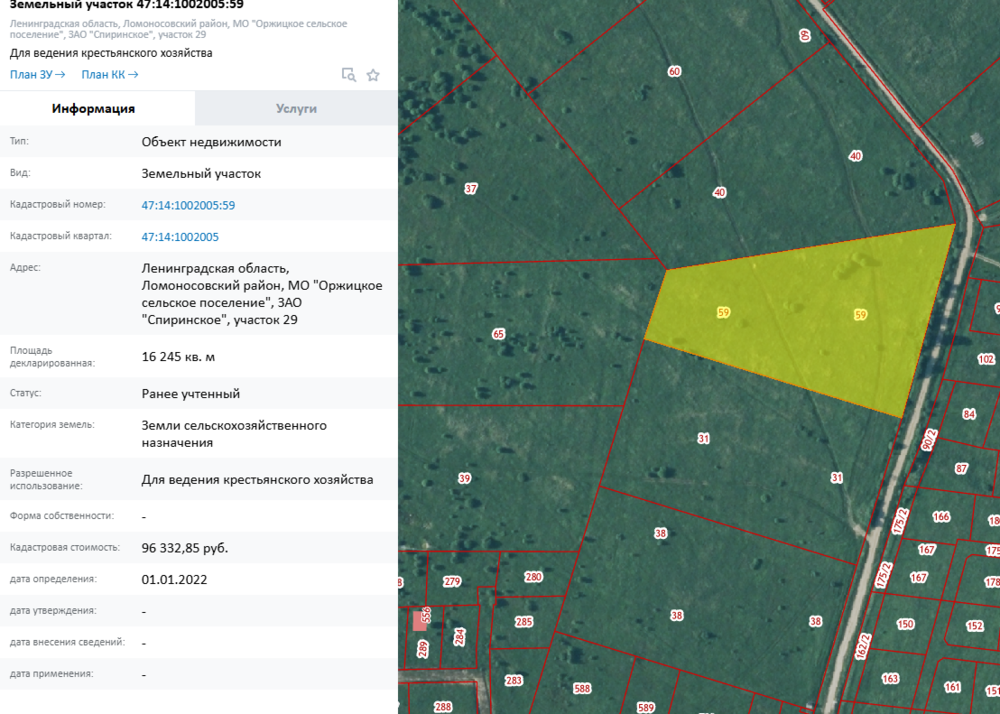Select parcel 65 on the map

499,334
